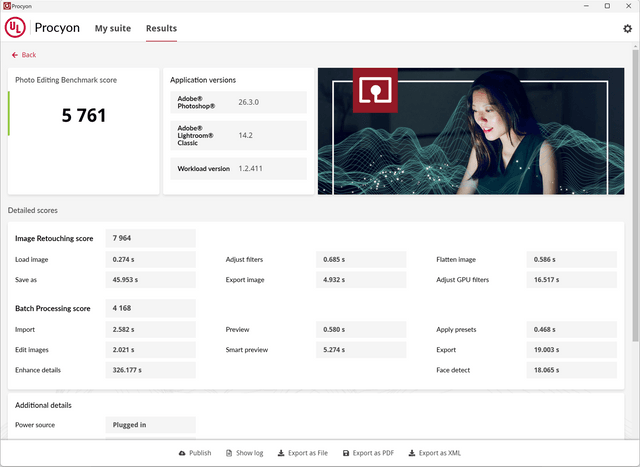The width and height of the screenshot is (640, 467).
Task: Click Export image value 4.932 s
Action: pyautogui.click(x=361, y=280)
